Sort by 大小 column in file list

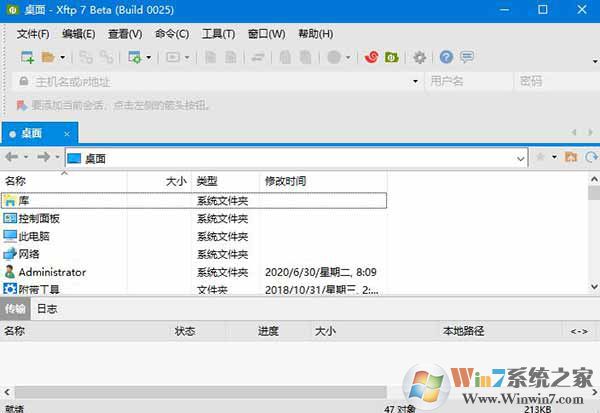159,181
